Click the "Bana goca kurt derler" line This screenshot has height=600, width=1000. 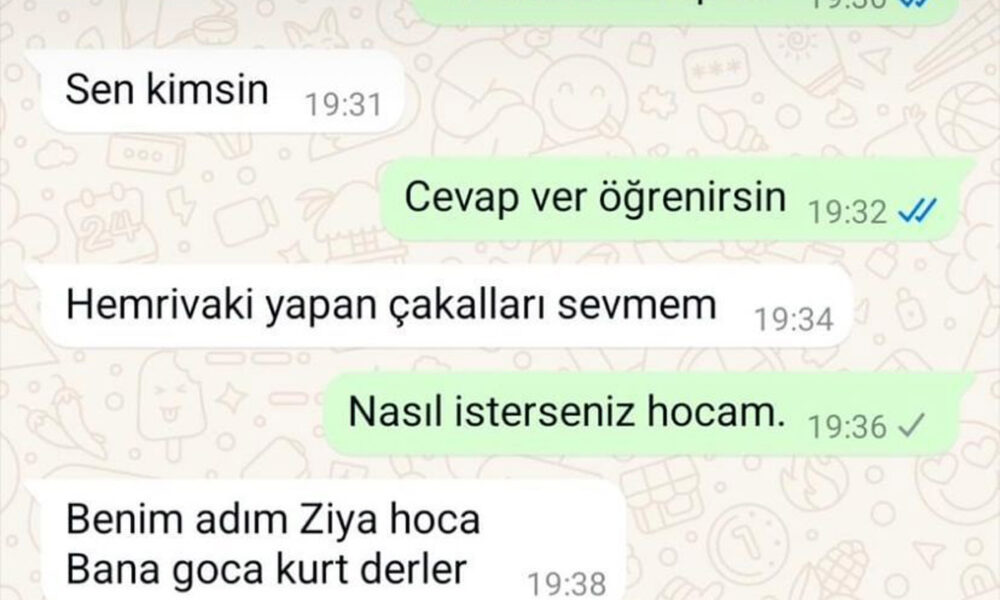tap(267, 569)
